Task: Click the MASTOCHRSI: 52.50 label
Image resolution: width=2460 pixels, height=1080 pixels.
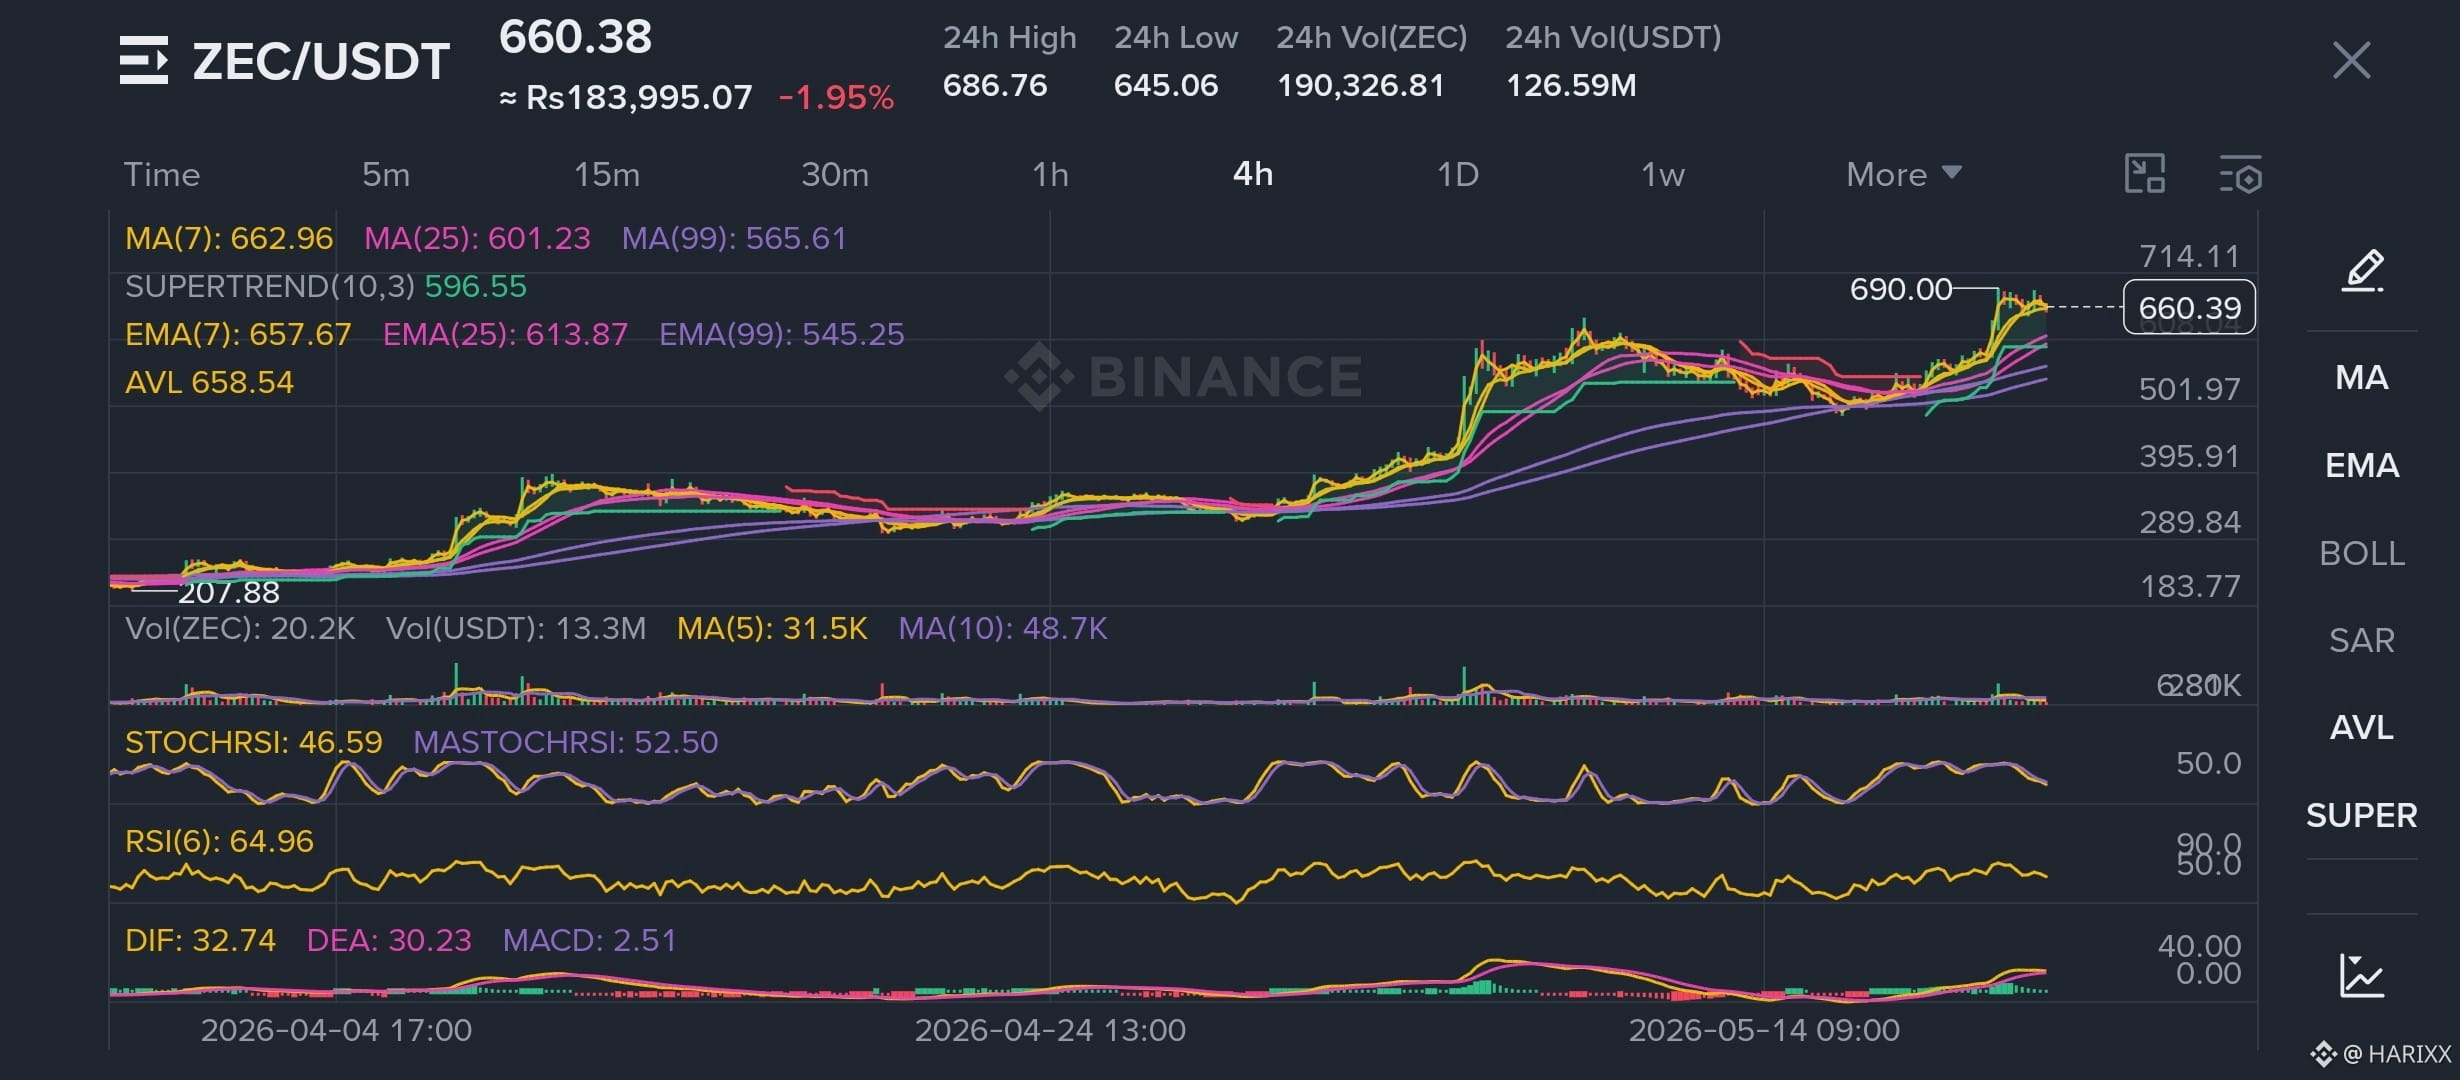Action: tap(566, 743)
